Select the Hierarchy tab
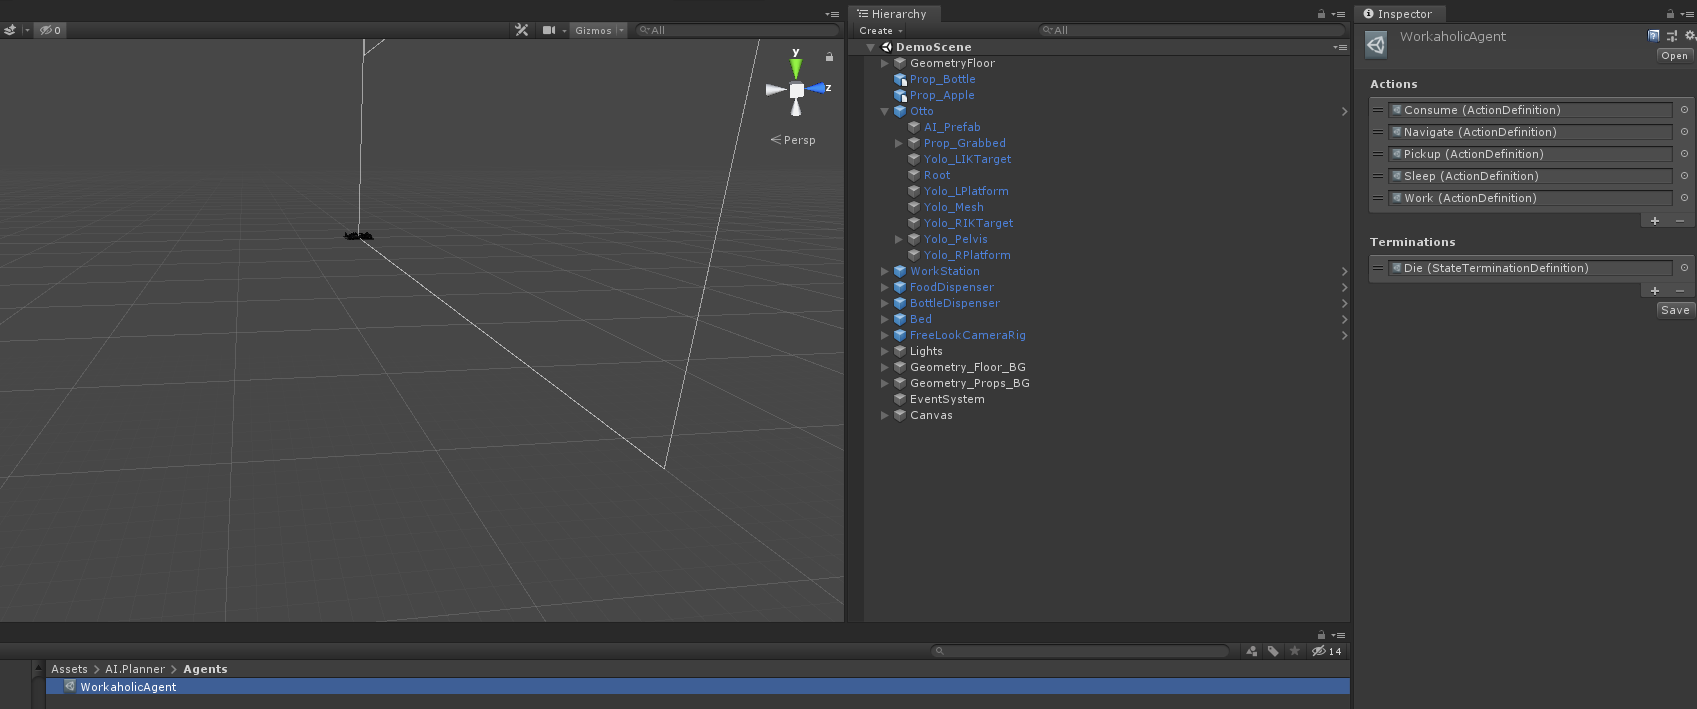 pyautogui.click(x=892, y=14)
